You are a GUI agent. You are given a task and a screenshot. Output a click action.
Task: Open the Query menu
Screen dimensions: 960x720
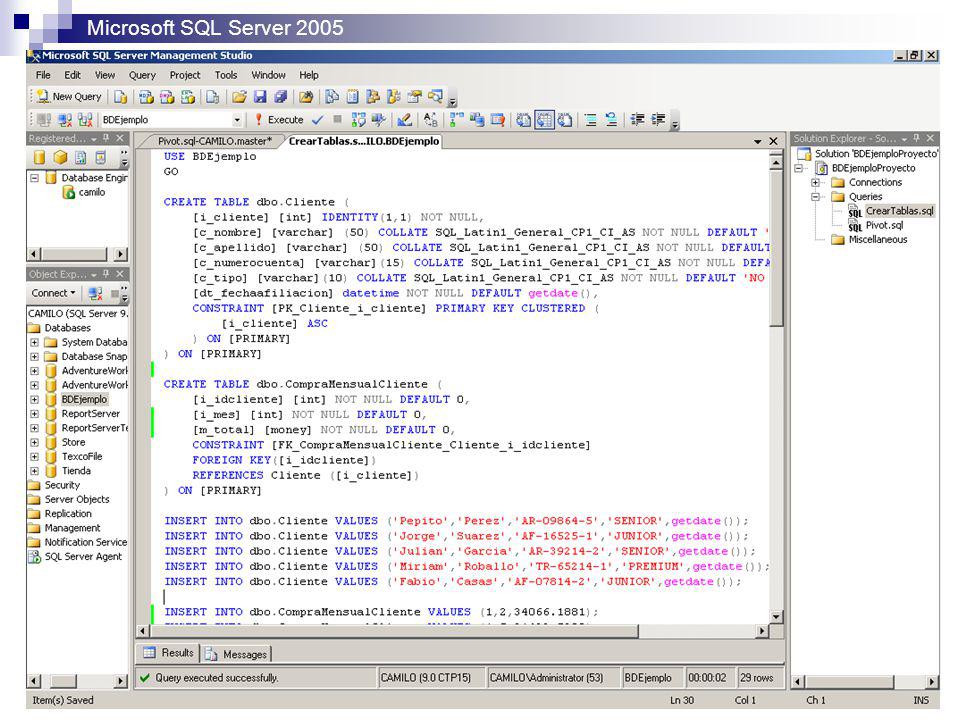tap(142, 75)
